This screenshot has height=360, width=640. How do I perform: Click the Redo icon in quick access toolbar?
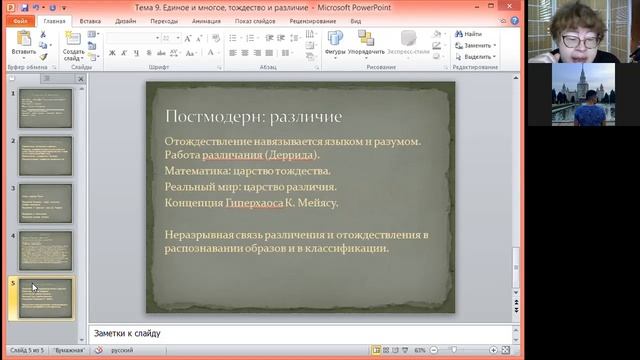click(53, 7)
